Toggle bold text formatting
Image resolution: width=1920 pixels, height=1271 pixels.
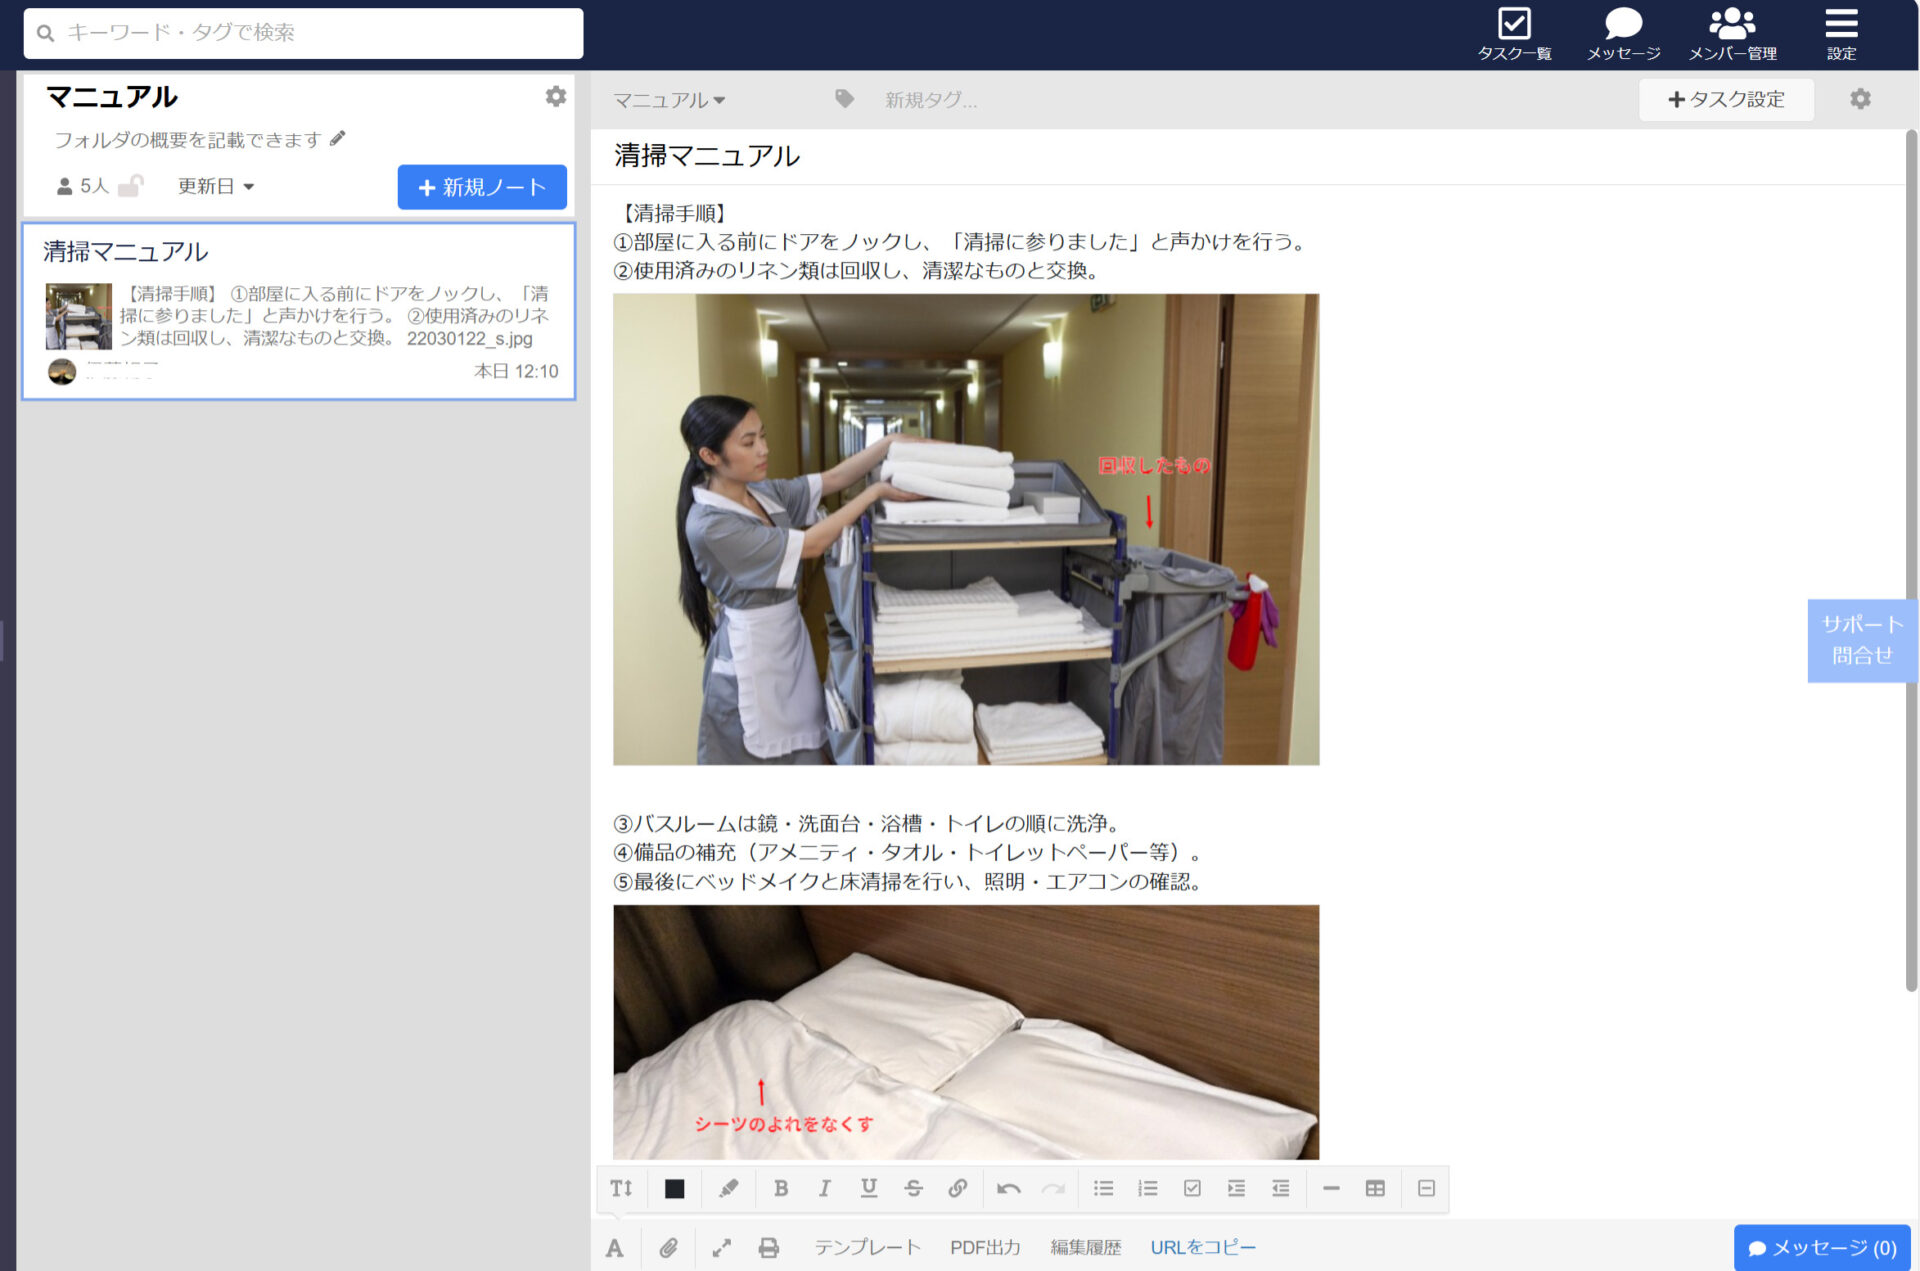[x=781, y=1188]
